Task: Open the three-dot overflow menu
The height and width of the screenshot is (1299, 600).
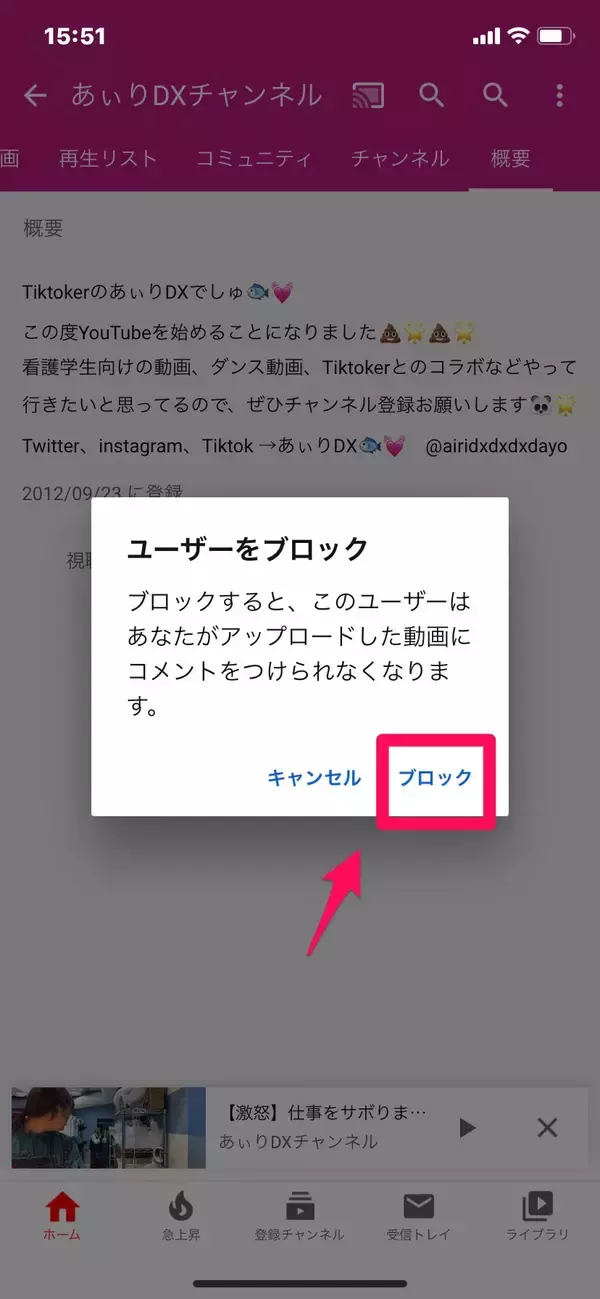Action: [560, 95]
